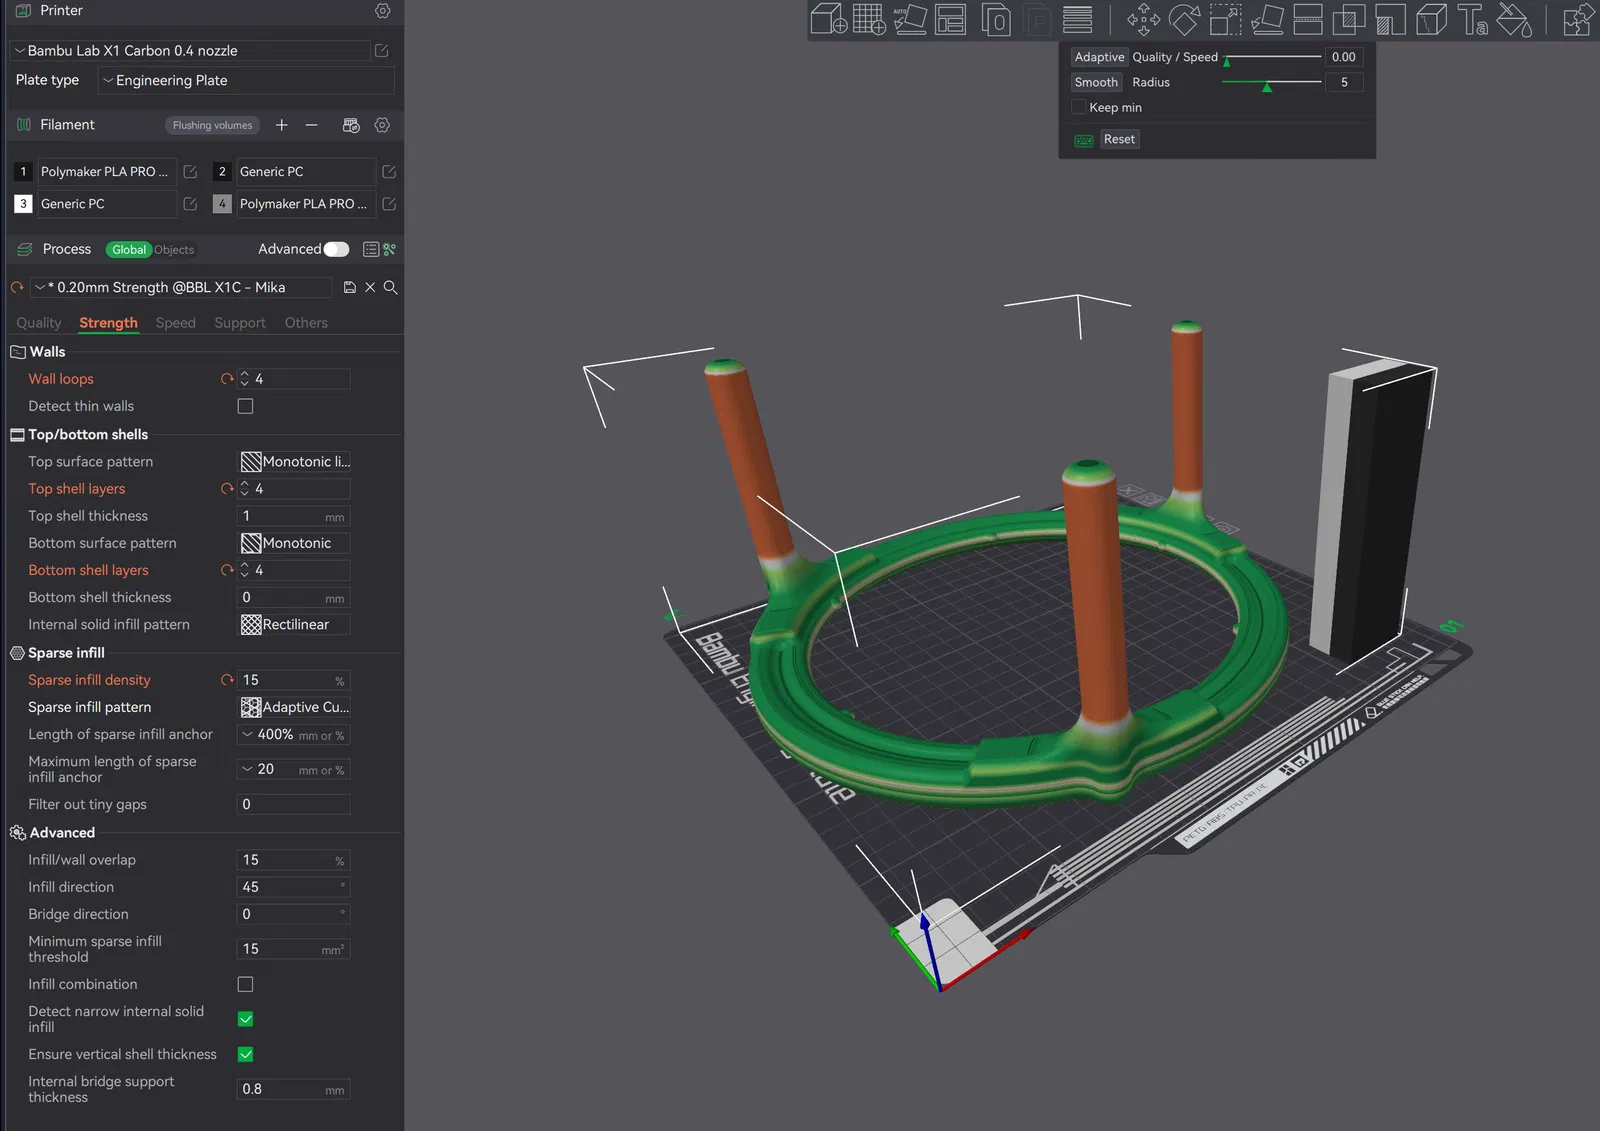The height and width of the screenshot is (1131, 1600).
Task: Click the Arrange all objects icon
Action: [951, 19]
